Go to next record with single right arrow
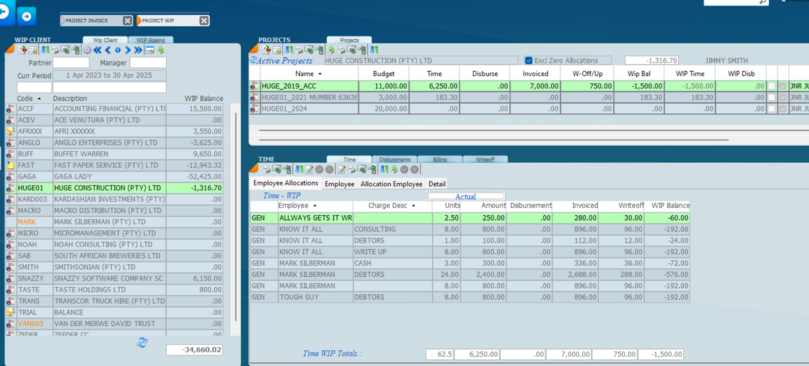Screen dimensions: 809x366 point(127,50)
